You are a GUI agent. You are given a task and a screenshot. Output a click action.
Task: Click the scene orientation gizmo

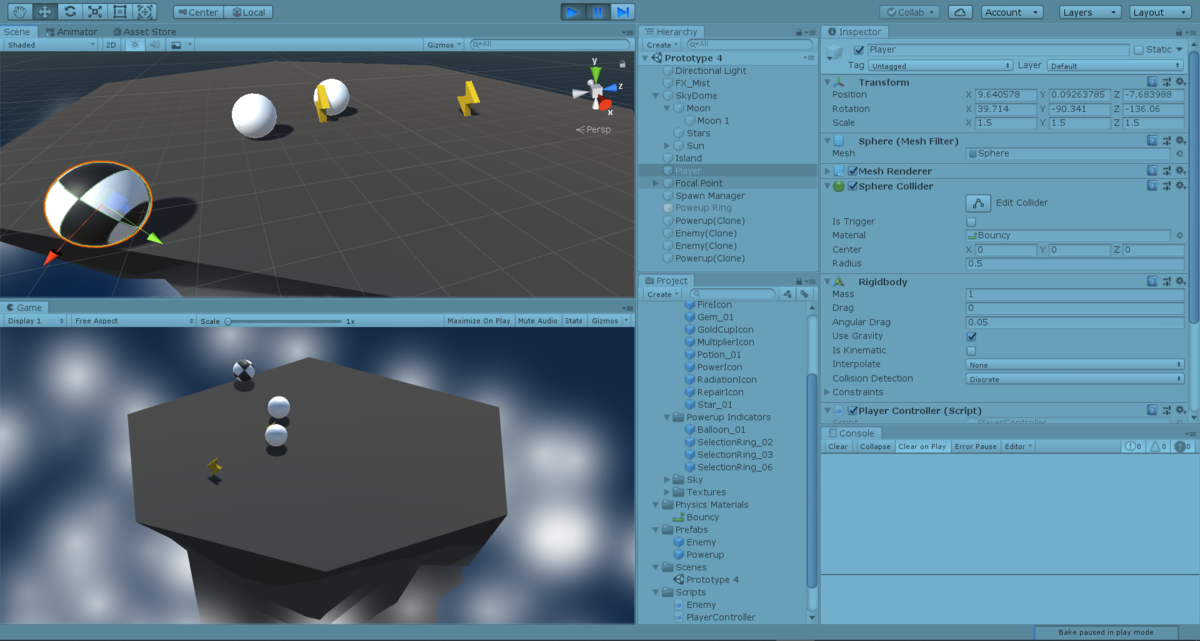click(x=596, y=90)
